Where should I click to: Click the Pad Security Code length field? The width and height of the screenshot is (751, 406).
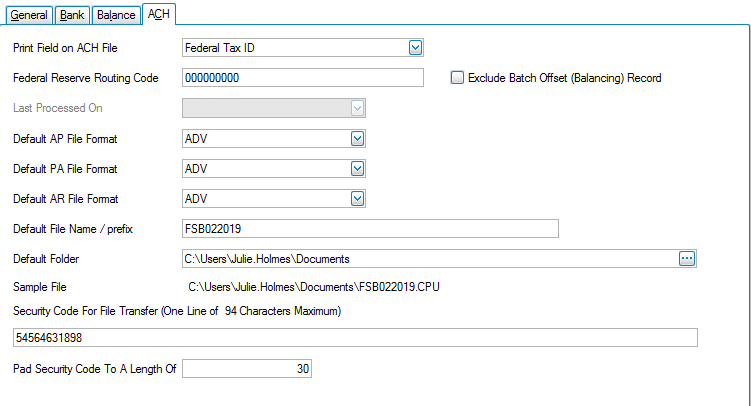pyautogui.click(x=247, y=369)
